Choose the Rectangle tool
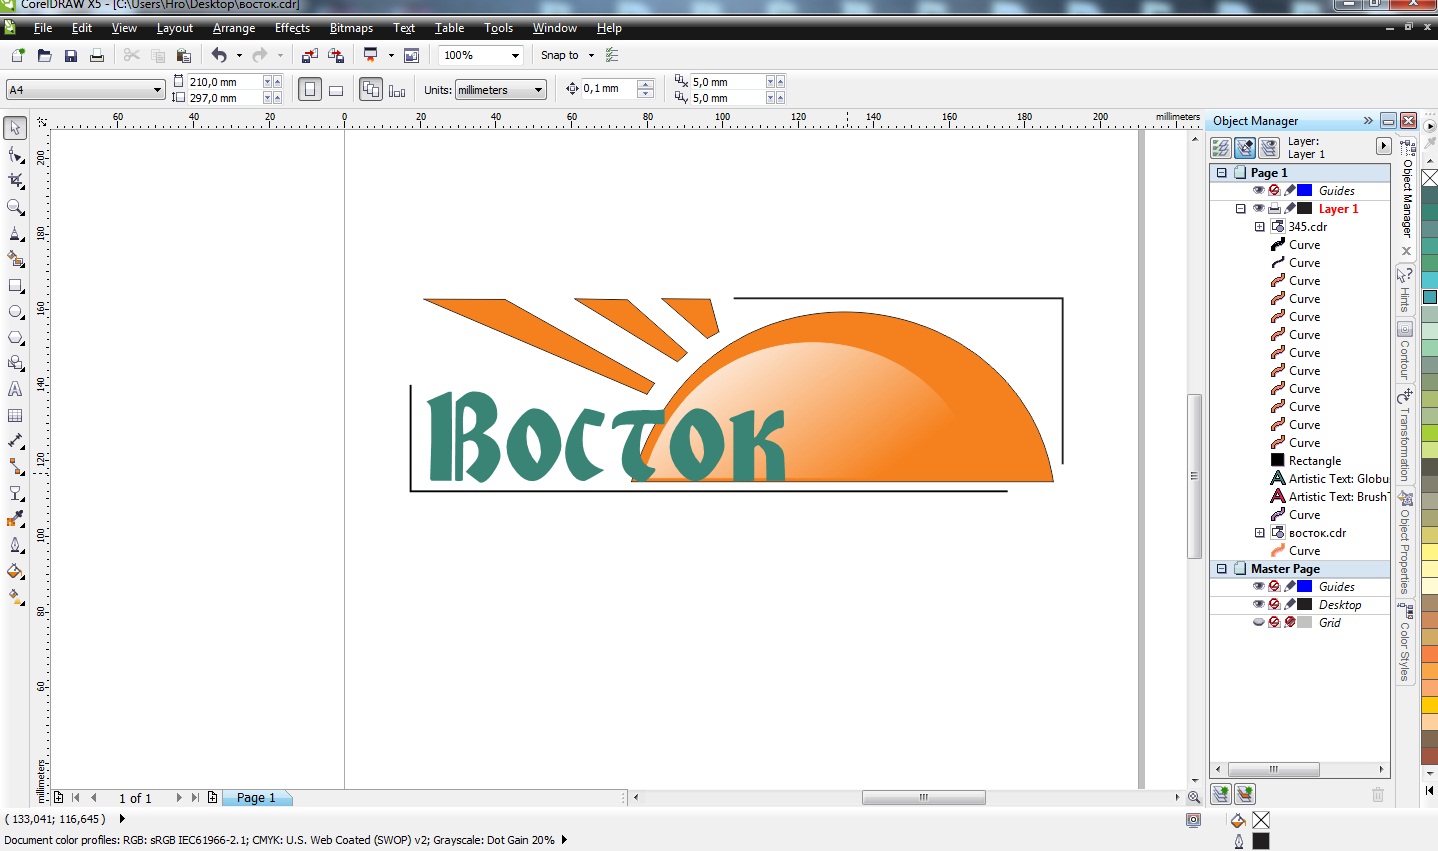Image resolution: width=1438 pixels, height=851 pixels. tap(16, 285)
